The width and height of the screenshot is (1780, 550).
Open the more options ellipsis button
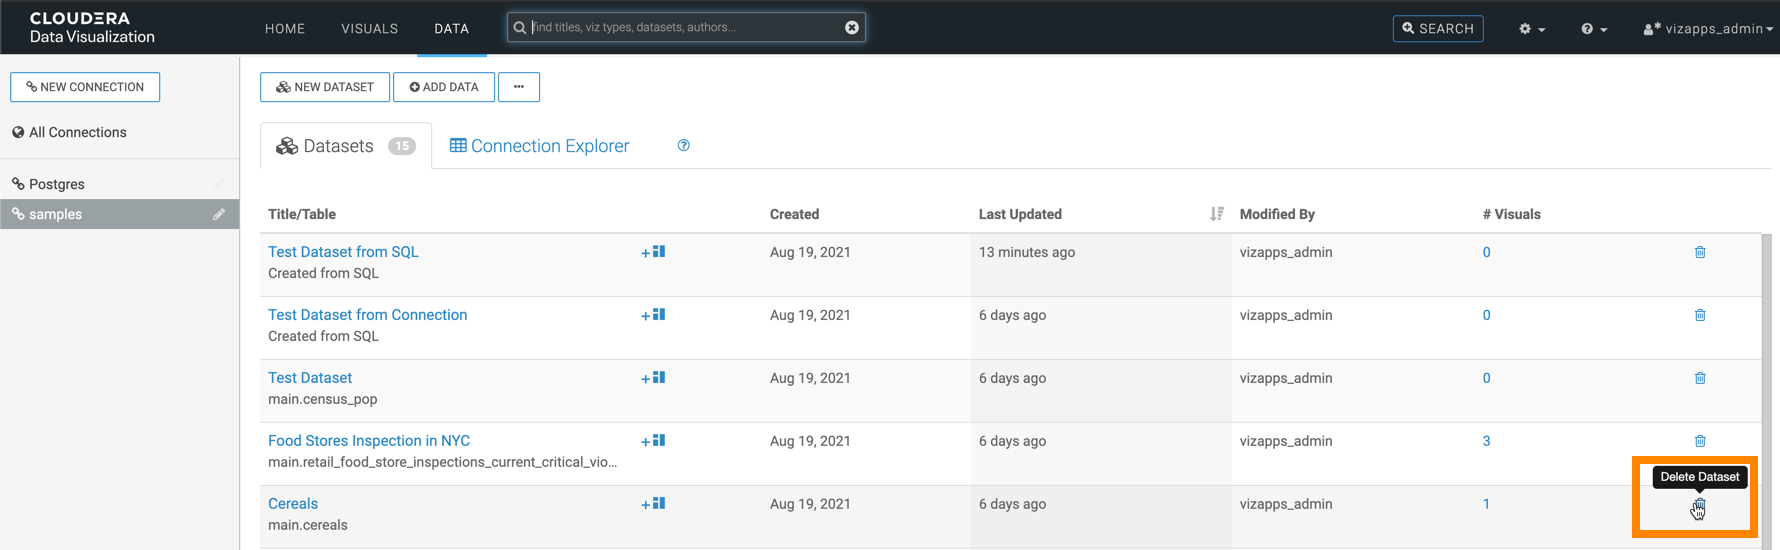click(519, 87)
